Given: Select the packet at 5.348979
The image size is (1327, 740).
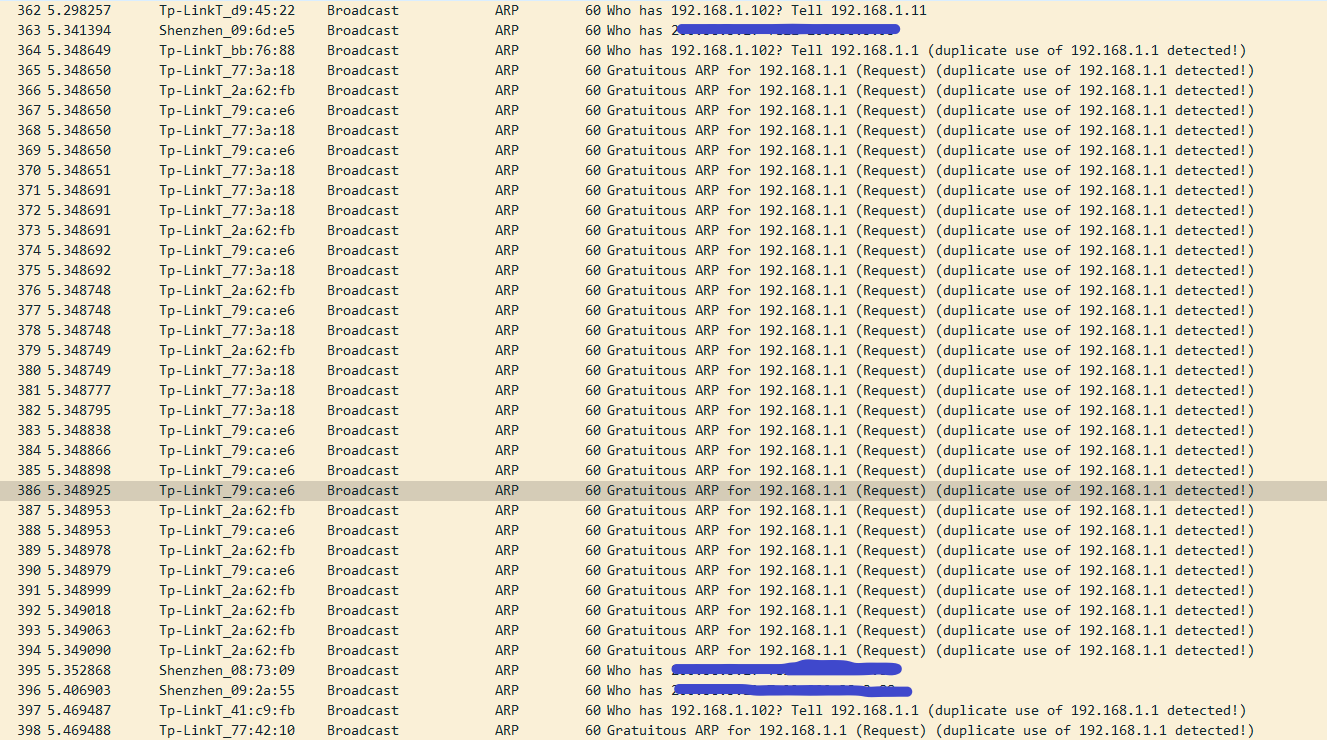Looking at the screenshot, I should tap(663, 570).
